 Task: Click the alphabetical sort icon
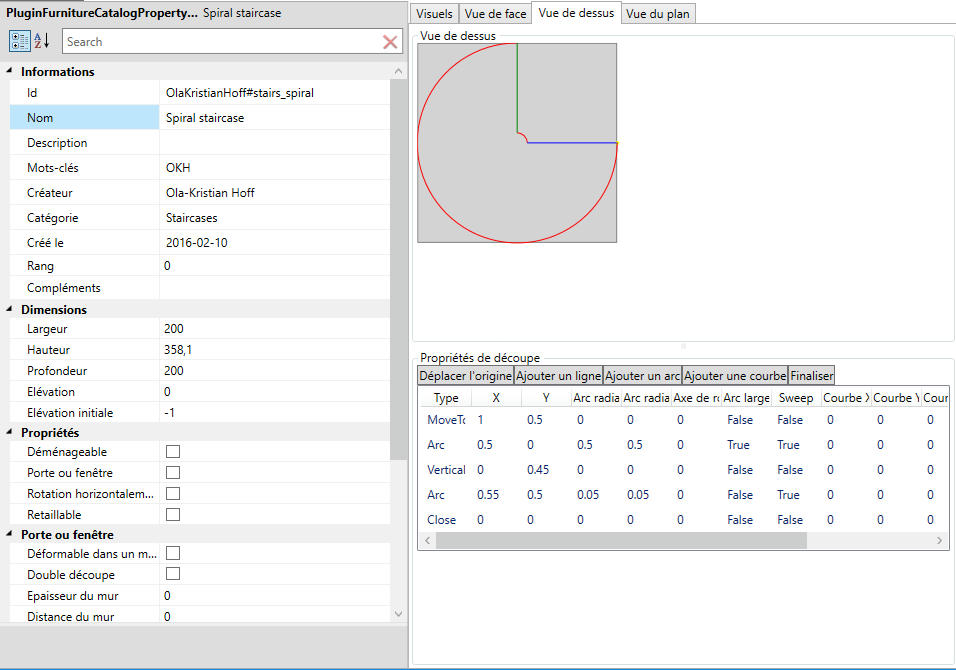42,41
